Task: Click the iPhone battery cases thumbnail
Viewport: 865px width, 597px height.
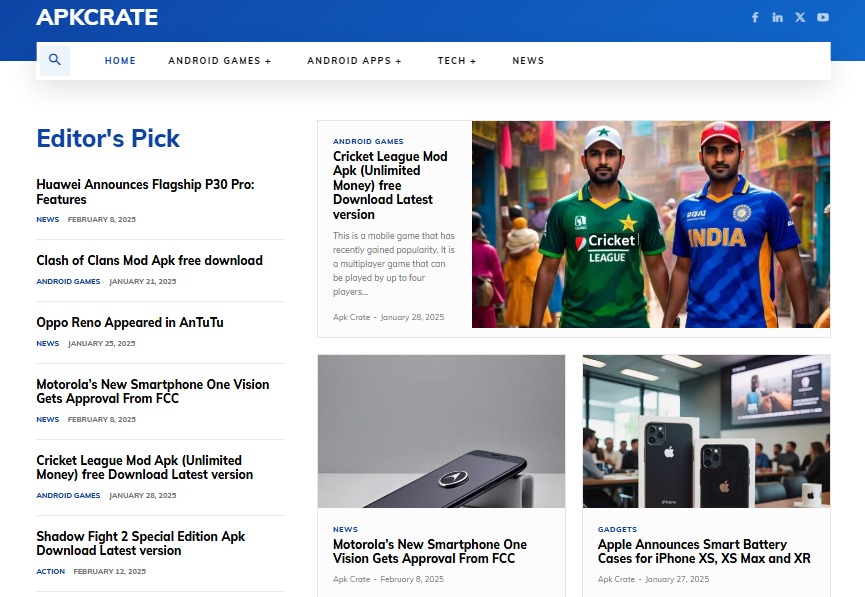Action: [x=706, y=431]
